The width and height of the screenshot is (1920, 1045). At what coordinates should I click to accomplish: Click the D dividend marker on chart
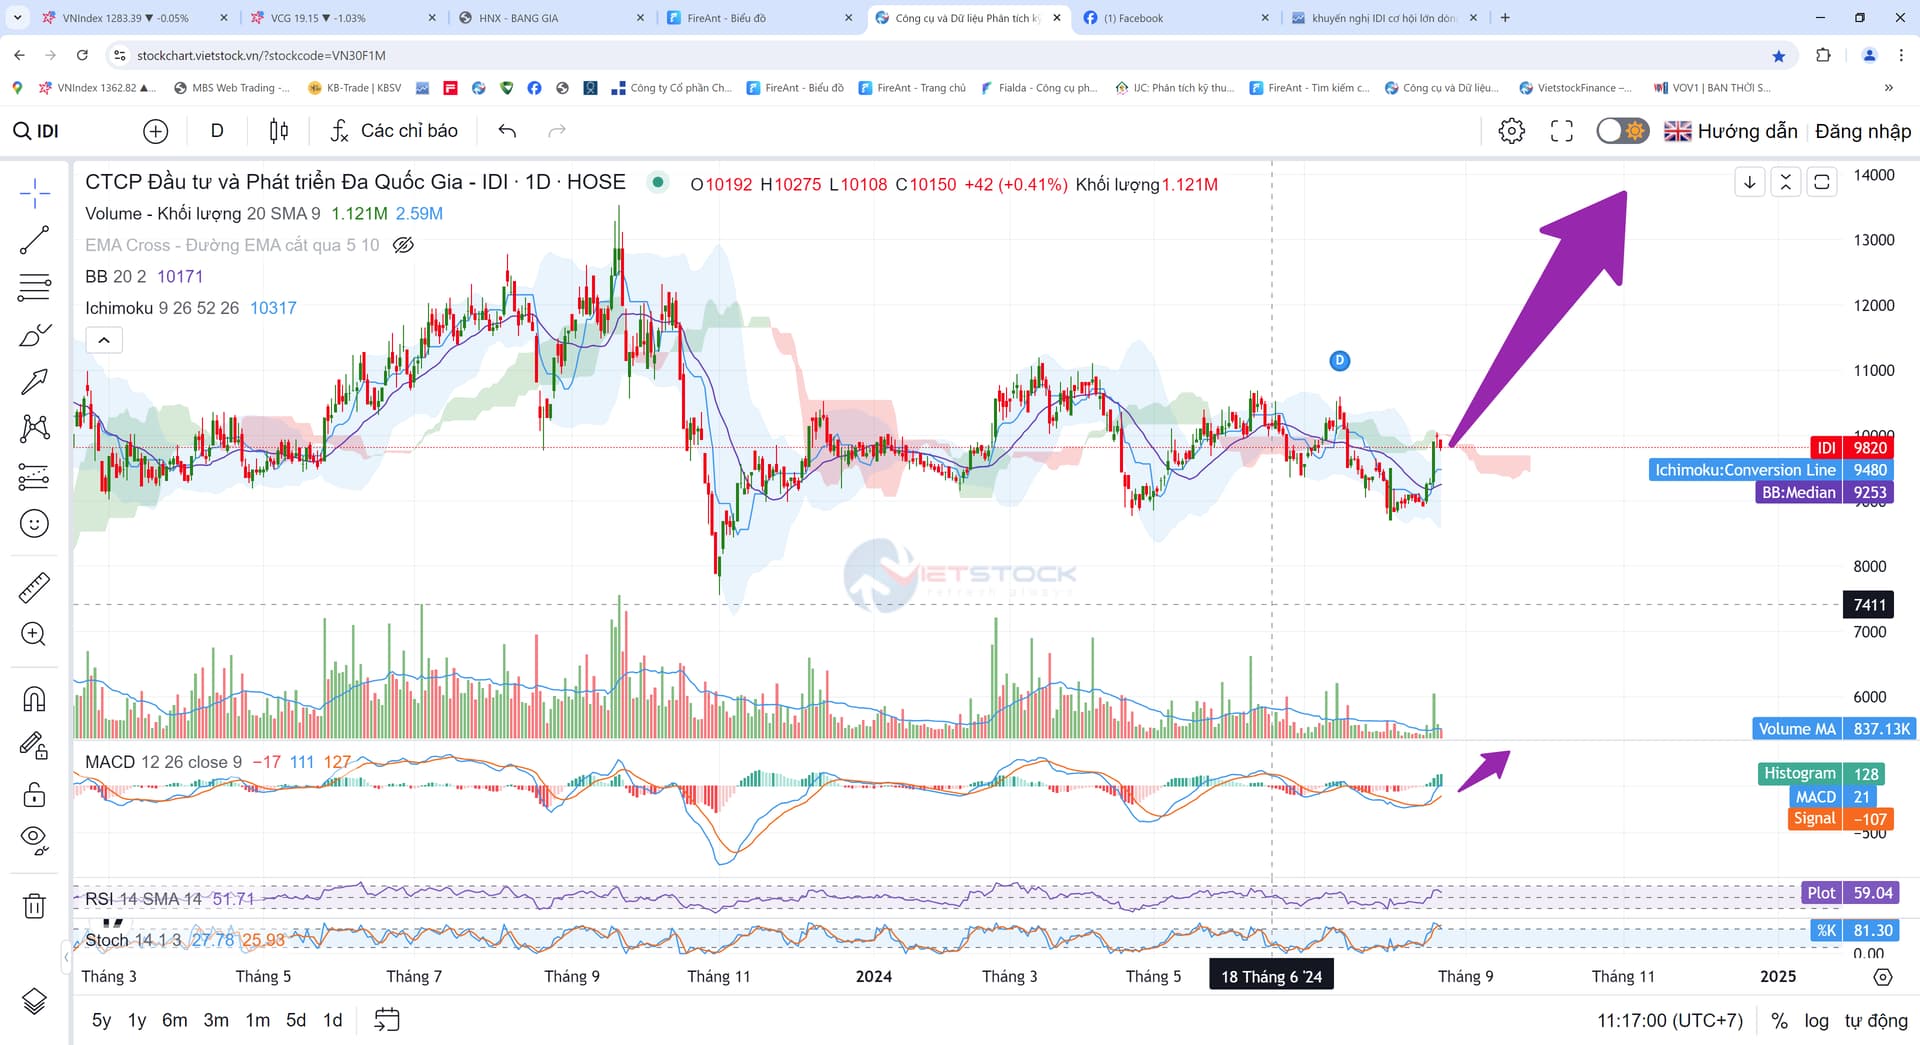click(1340, 361)
